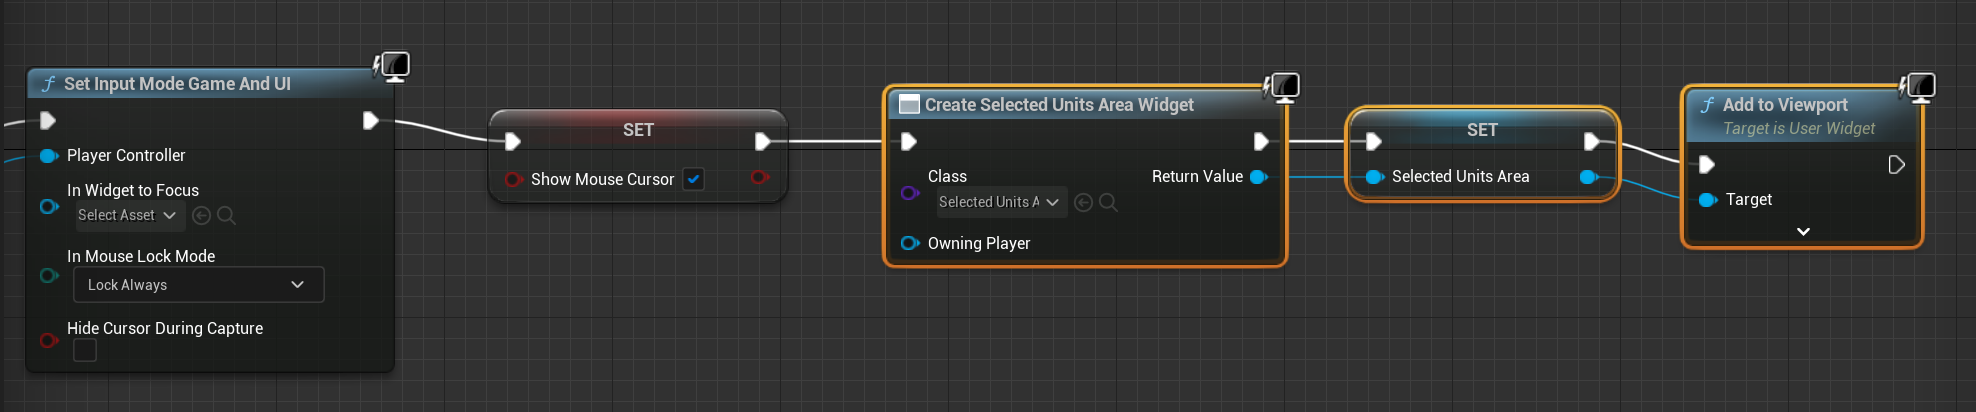The image size is (1976, 412).
Task: Click the Target input pin on Add to Viewport
Action: (x=1708, y=200)
